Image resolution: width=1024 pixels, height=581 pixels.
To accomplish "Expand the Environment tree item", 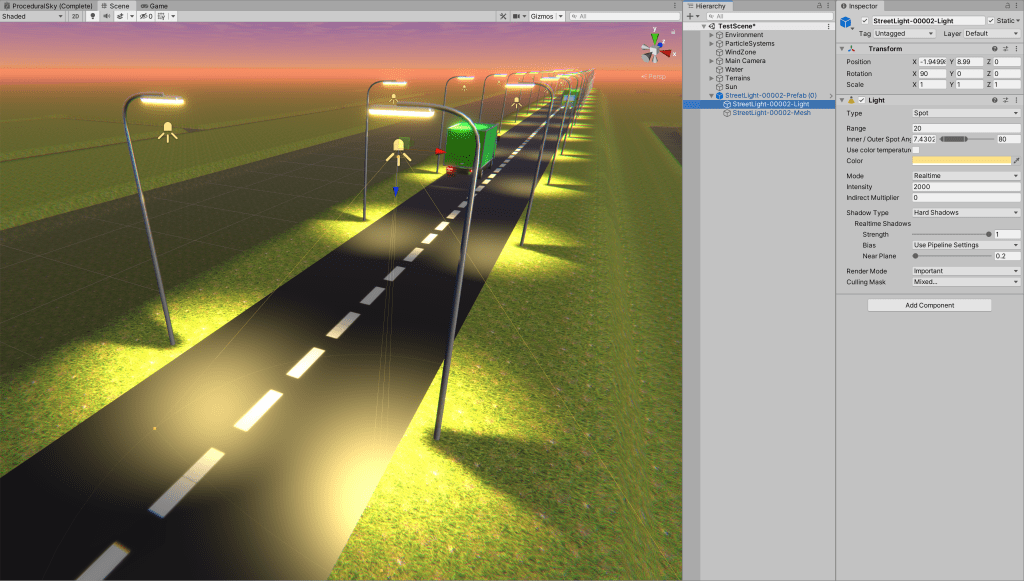I will tap(711, 35).
